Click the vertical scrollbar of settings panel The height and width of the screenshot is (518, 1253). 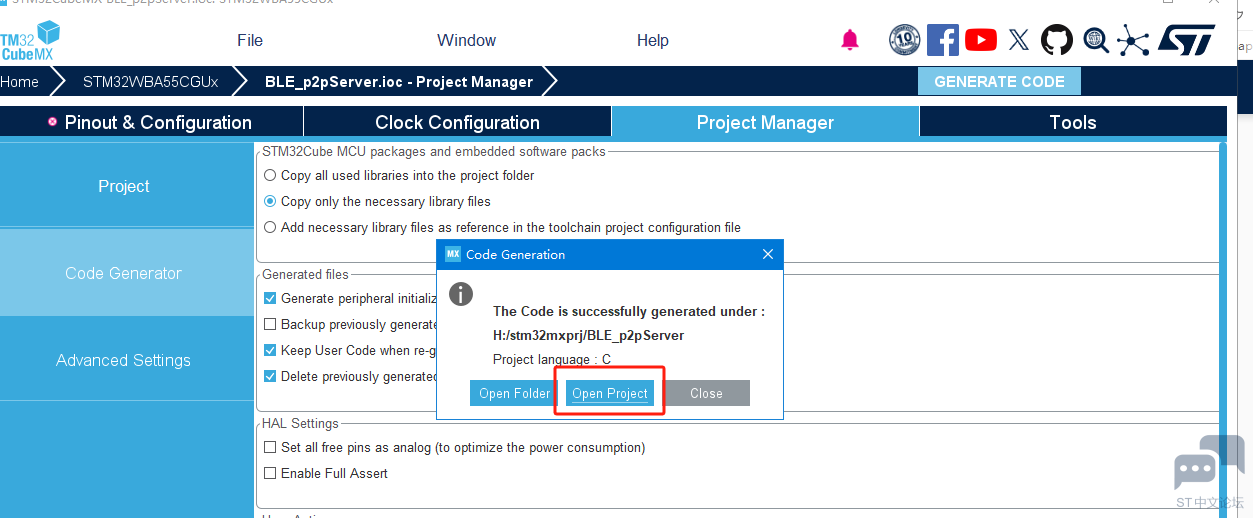[x=1222, y=330]
